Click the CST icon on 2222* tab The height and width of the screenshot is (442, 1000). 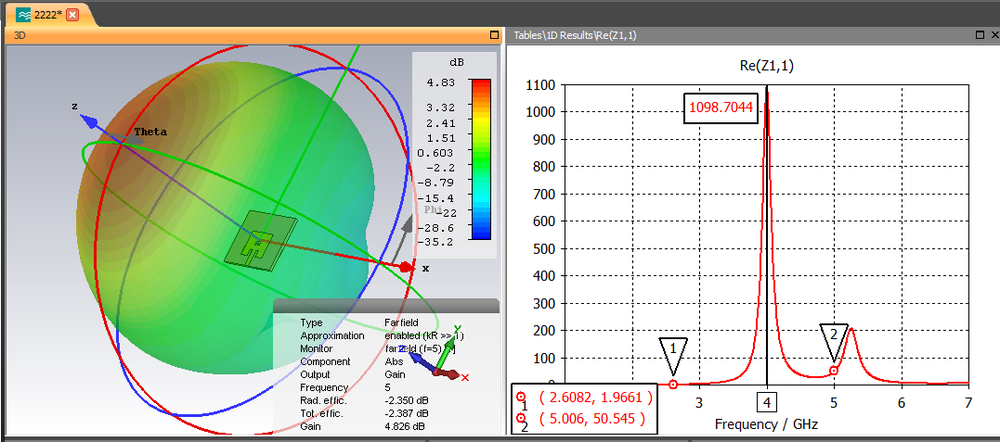point(24,15)
